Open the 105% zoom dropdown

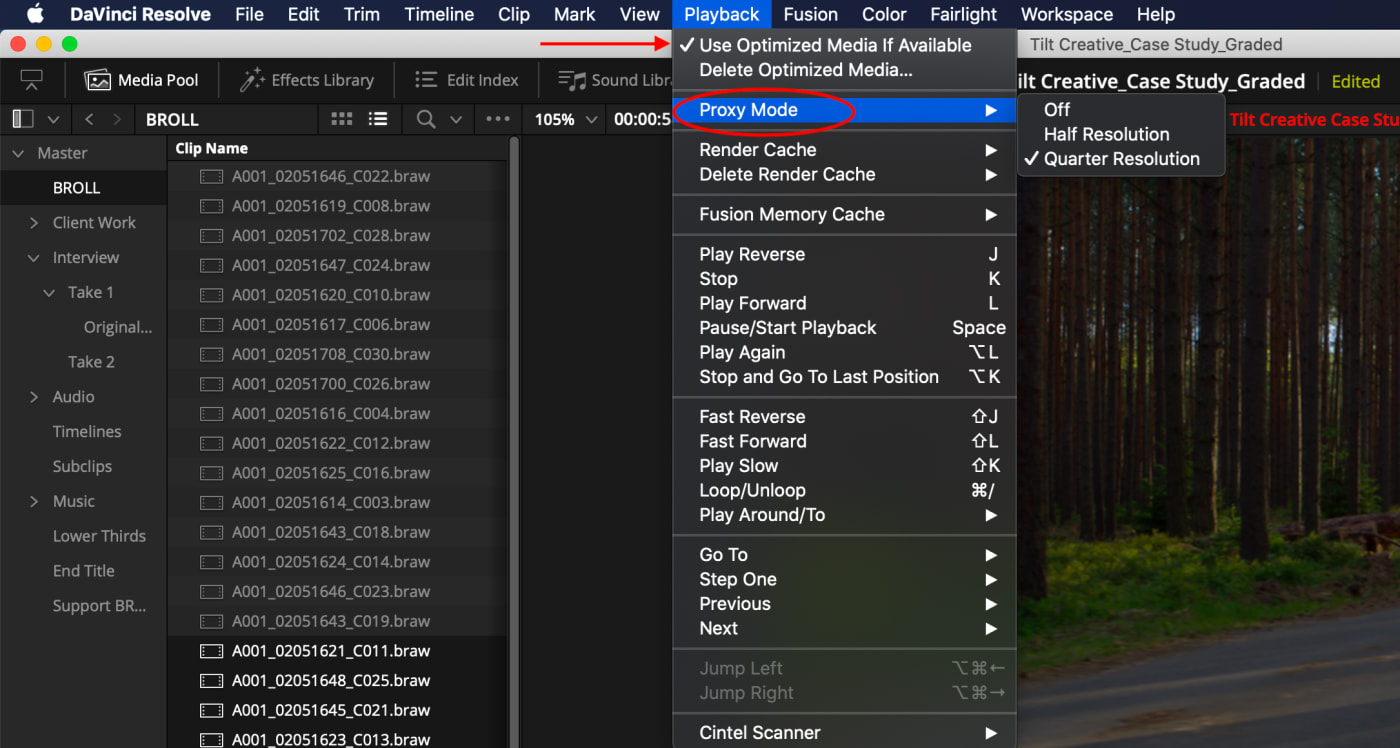[566, 119]
